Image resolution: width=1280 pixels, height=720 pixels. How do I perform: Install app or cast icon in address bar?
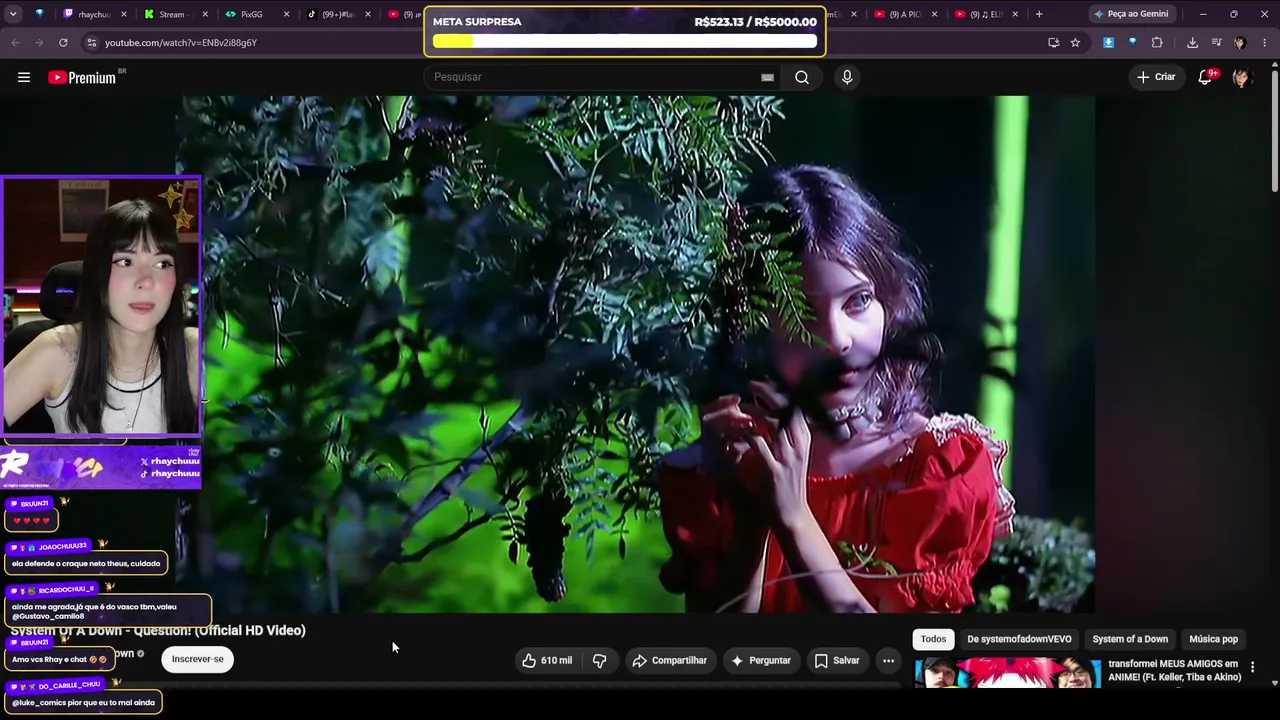point(1053,42)
